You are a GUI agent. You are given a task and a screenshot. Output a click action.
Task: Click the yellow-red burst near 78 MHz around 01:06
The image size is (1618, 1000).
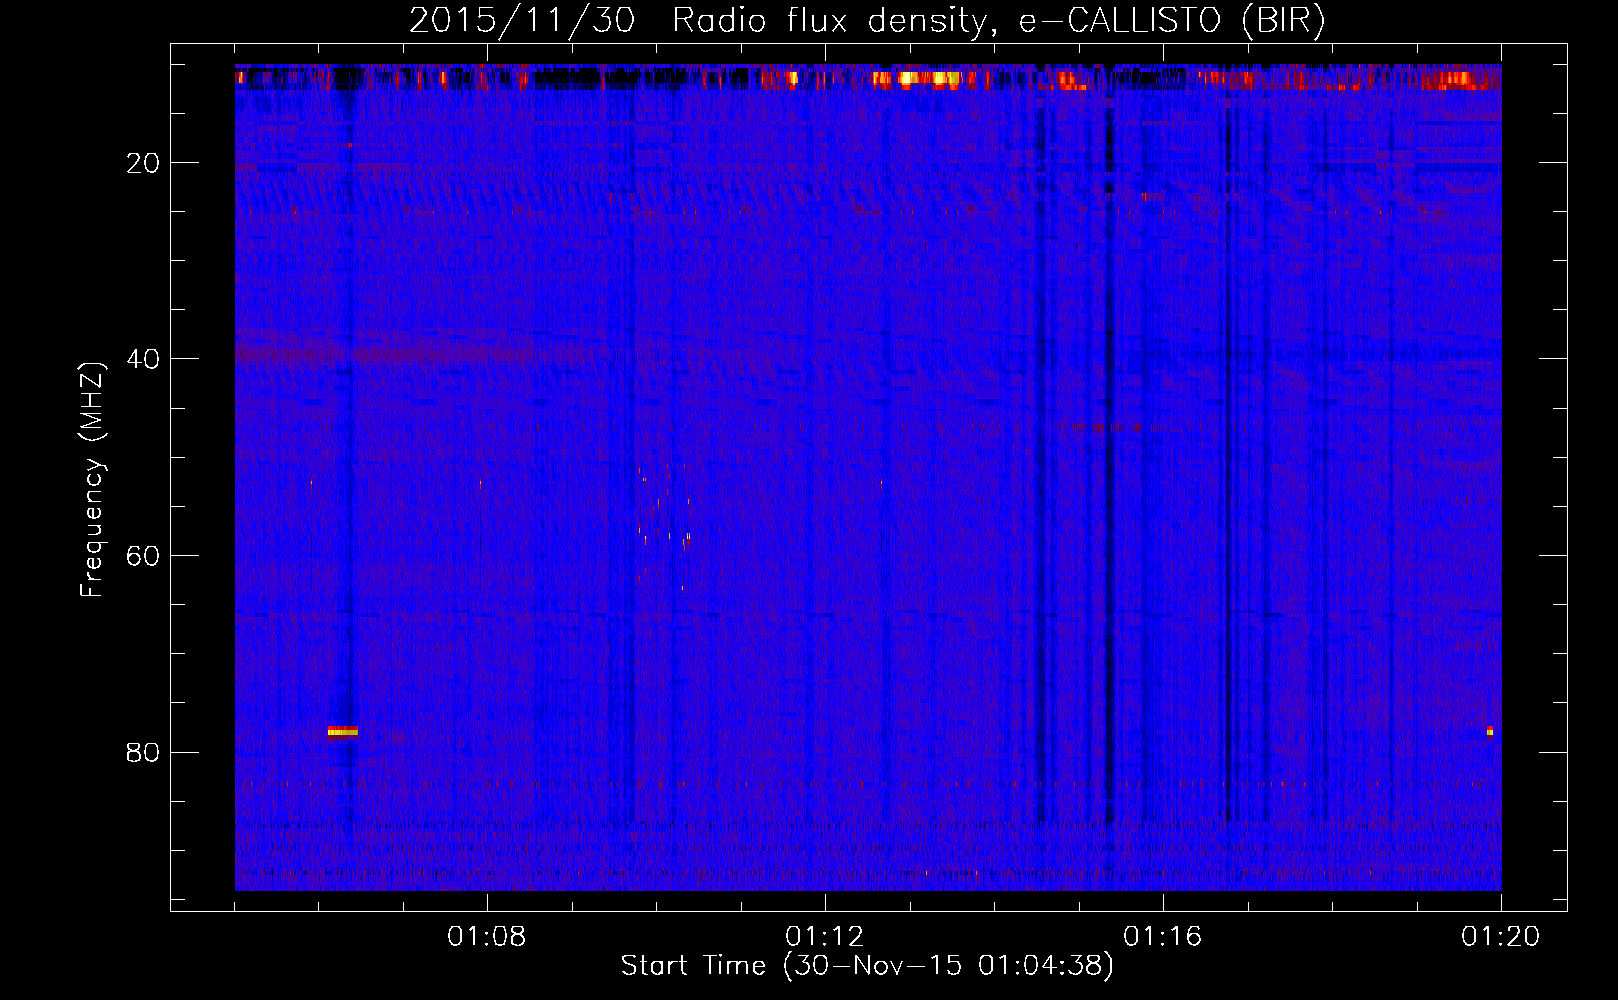(342, 731)
